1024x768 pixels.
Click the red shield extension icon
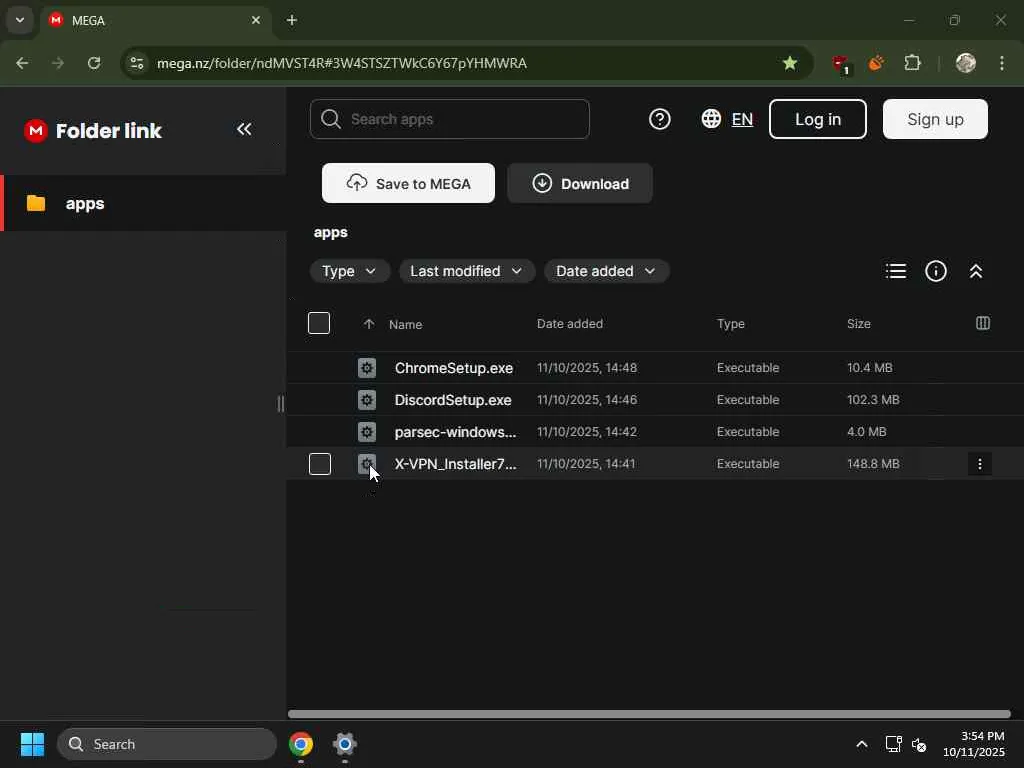tap(840, 63)
